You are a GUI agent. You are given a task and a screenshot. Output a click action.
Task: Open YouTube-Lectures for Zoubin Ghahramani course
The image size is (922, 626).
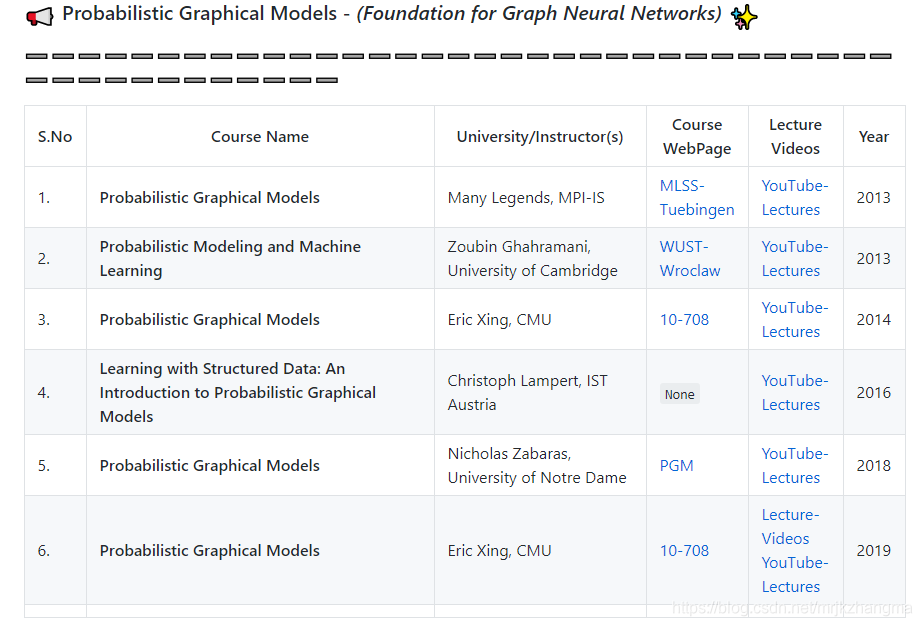point(795,259)
